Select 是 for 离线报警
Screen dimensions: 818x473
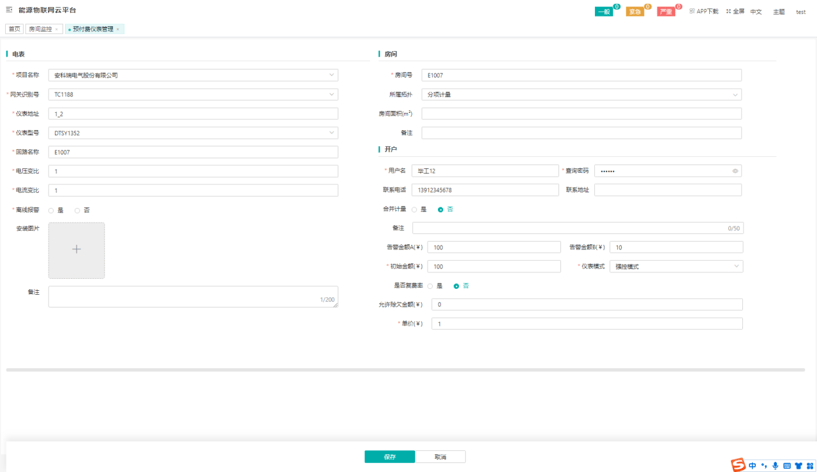51,211
